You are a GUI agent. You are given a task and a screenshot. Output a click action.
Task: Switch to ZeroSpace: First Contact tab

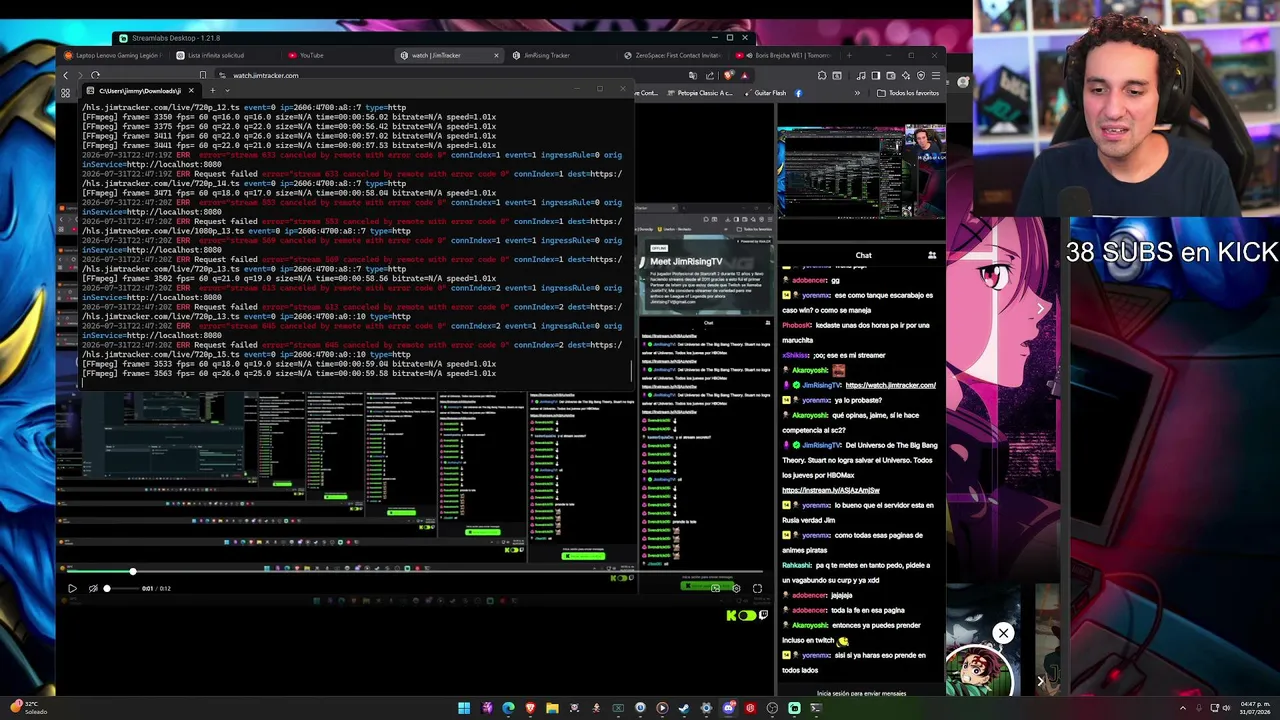pos(672,55)
